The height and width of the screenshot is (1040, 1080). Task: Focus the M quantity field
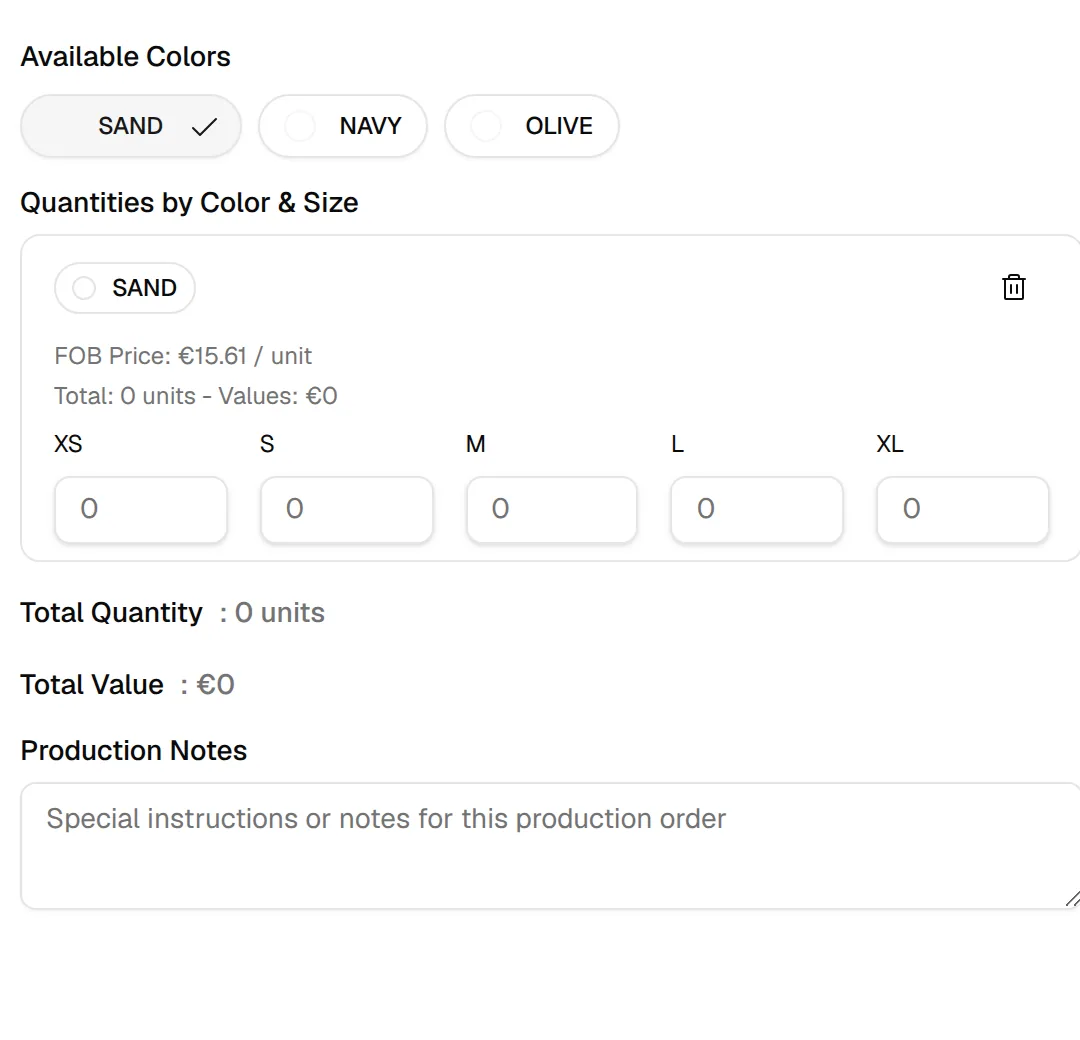click(x=552, y=510)
